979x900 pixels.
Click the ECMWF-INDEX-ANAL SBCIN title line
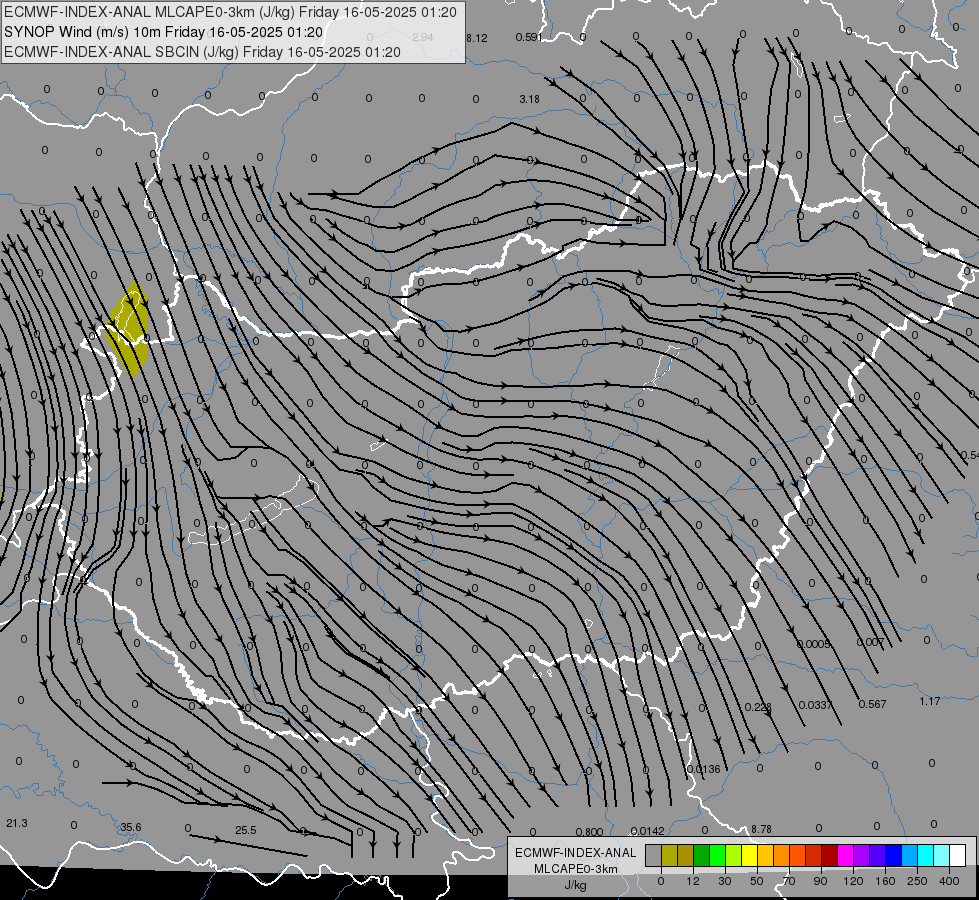[x=202, y=52]
